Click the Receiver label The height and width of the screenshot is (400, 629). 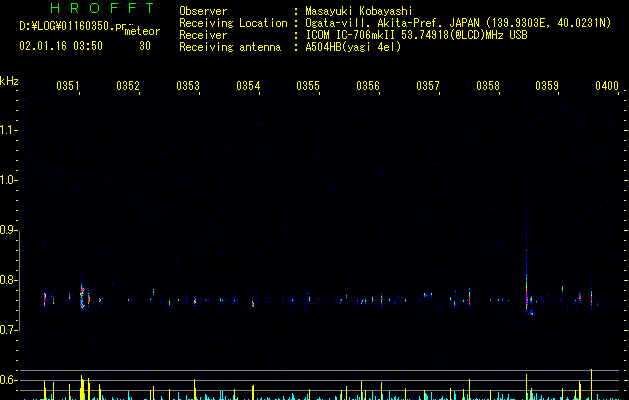click(203, 35)
